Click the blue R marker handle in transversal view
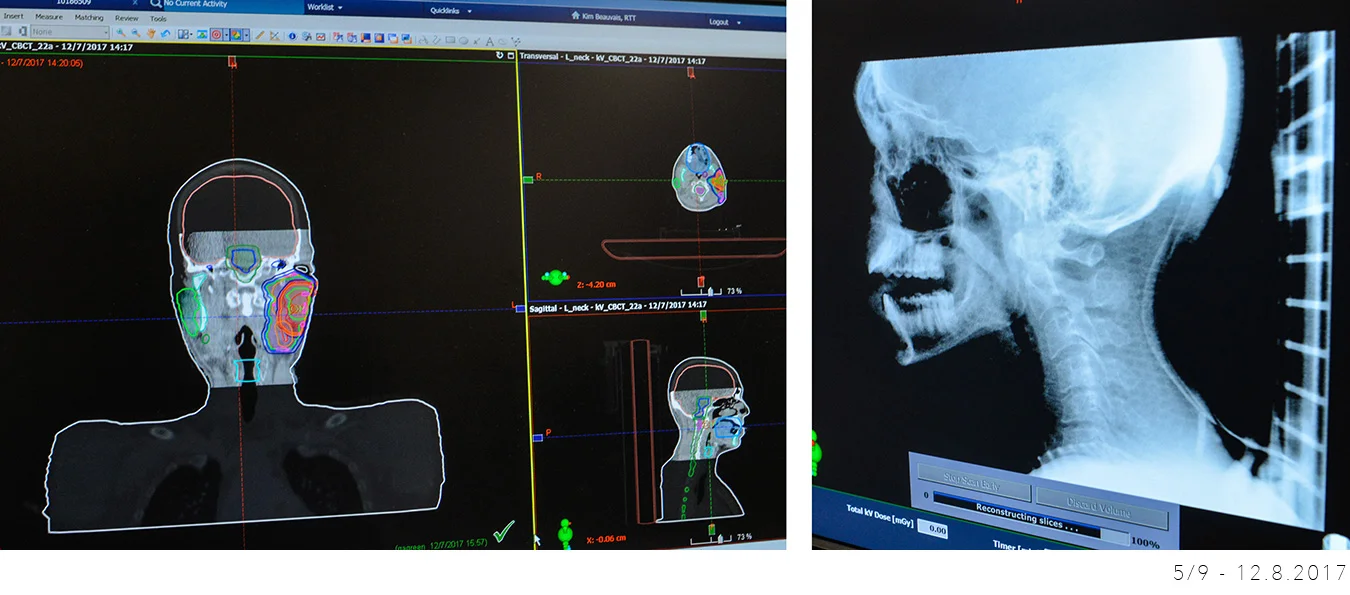 click(527, 179)
